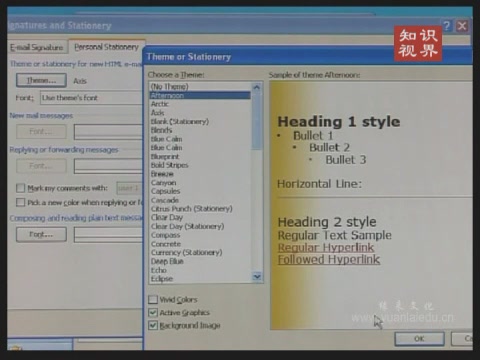Click the theme list scrollbar thumb
This screenshot has height=360, width=480.
[x=257, y=120]
